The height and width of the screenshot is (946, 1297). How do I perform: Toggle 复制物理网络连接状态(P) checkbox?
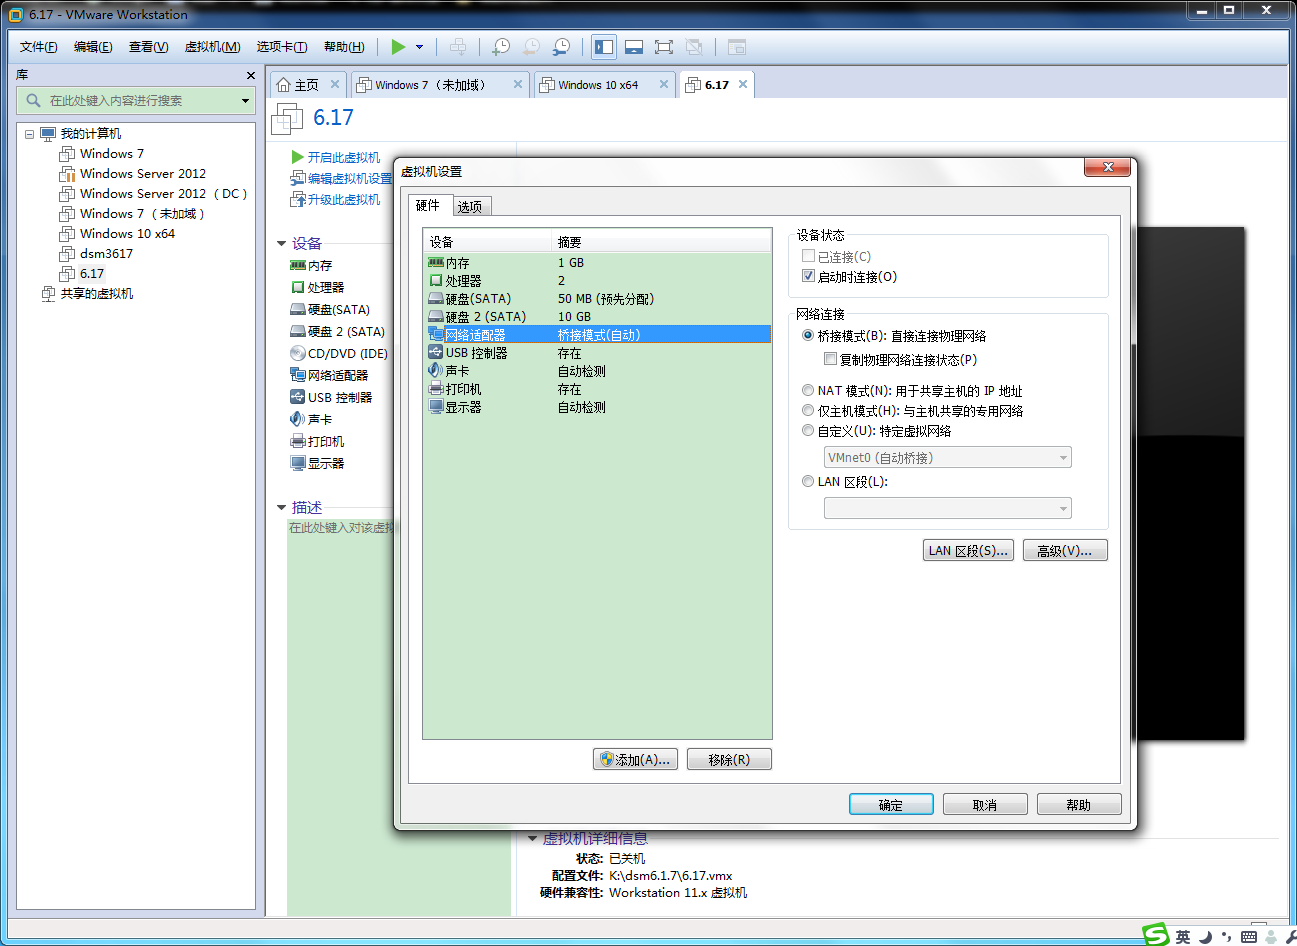tap(830, 359)
